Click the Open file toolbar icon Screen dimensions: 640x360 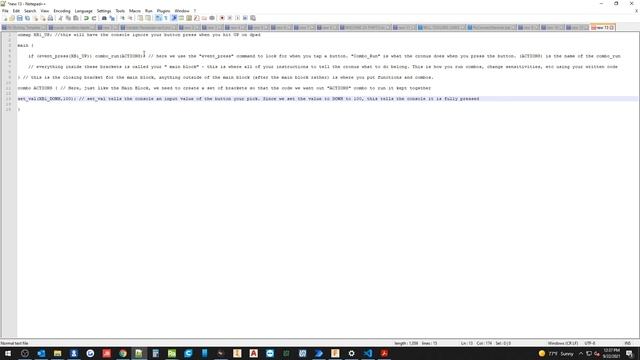click(x=12, y=18)
